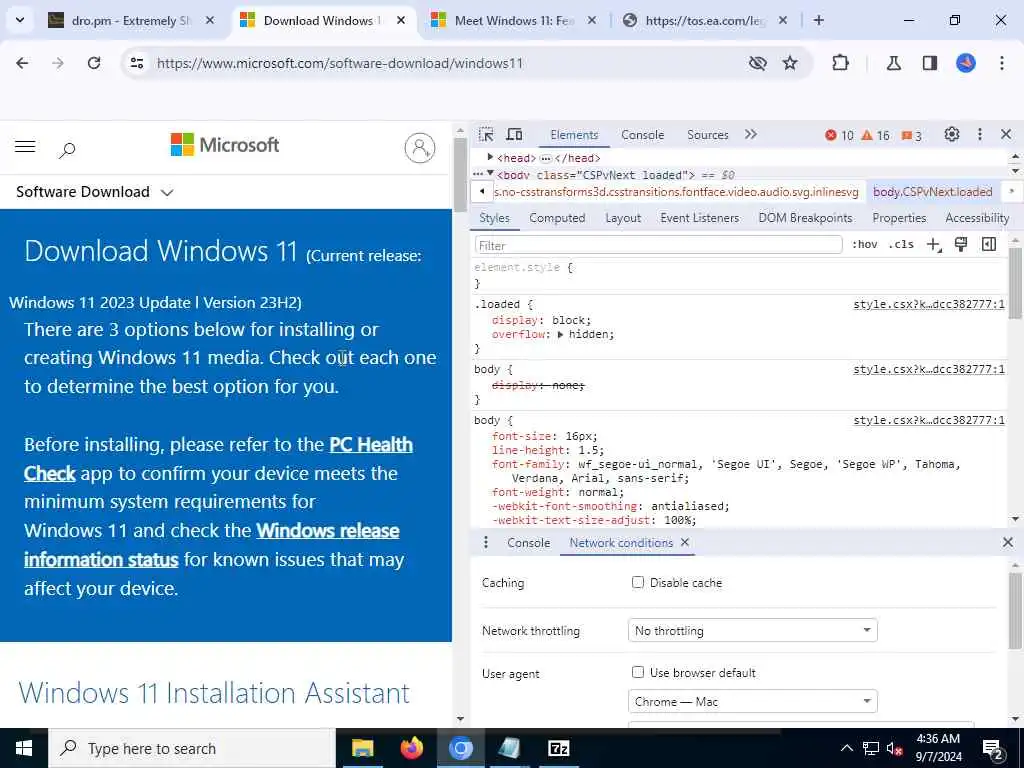The image size is (1024, 768).
Task: Select the inspect element picker icon
Action: pos(486,135)
